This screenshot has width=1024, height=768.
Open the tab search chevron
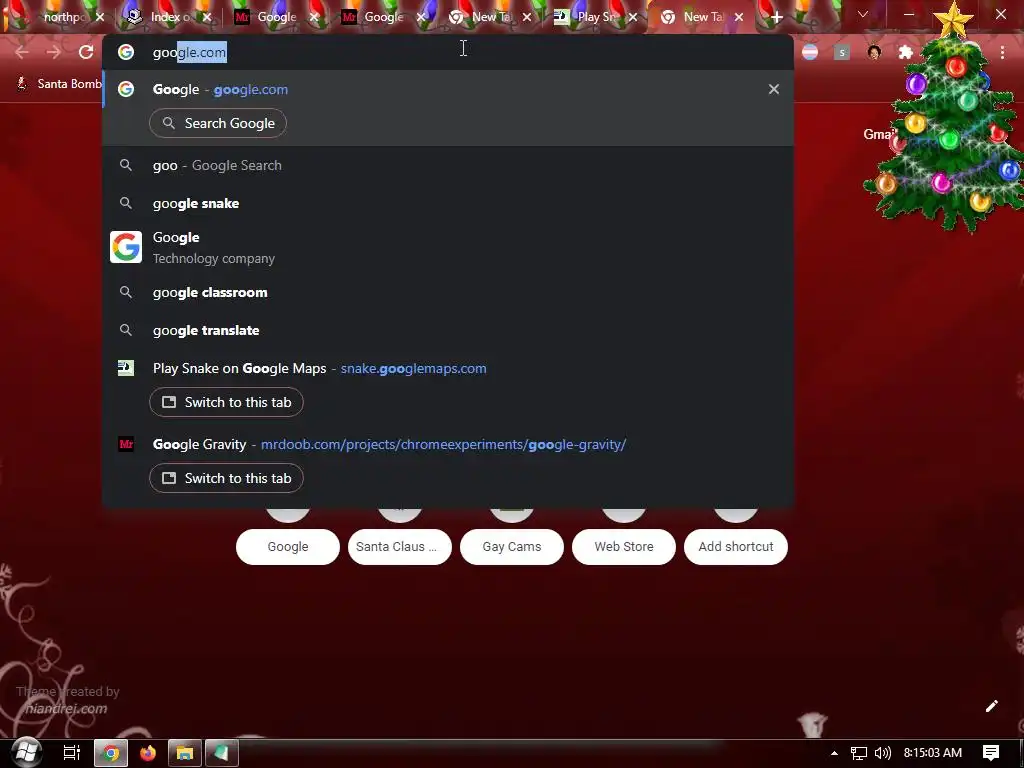(x=863, y=14)
